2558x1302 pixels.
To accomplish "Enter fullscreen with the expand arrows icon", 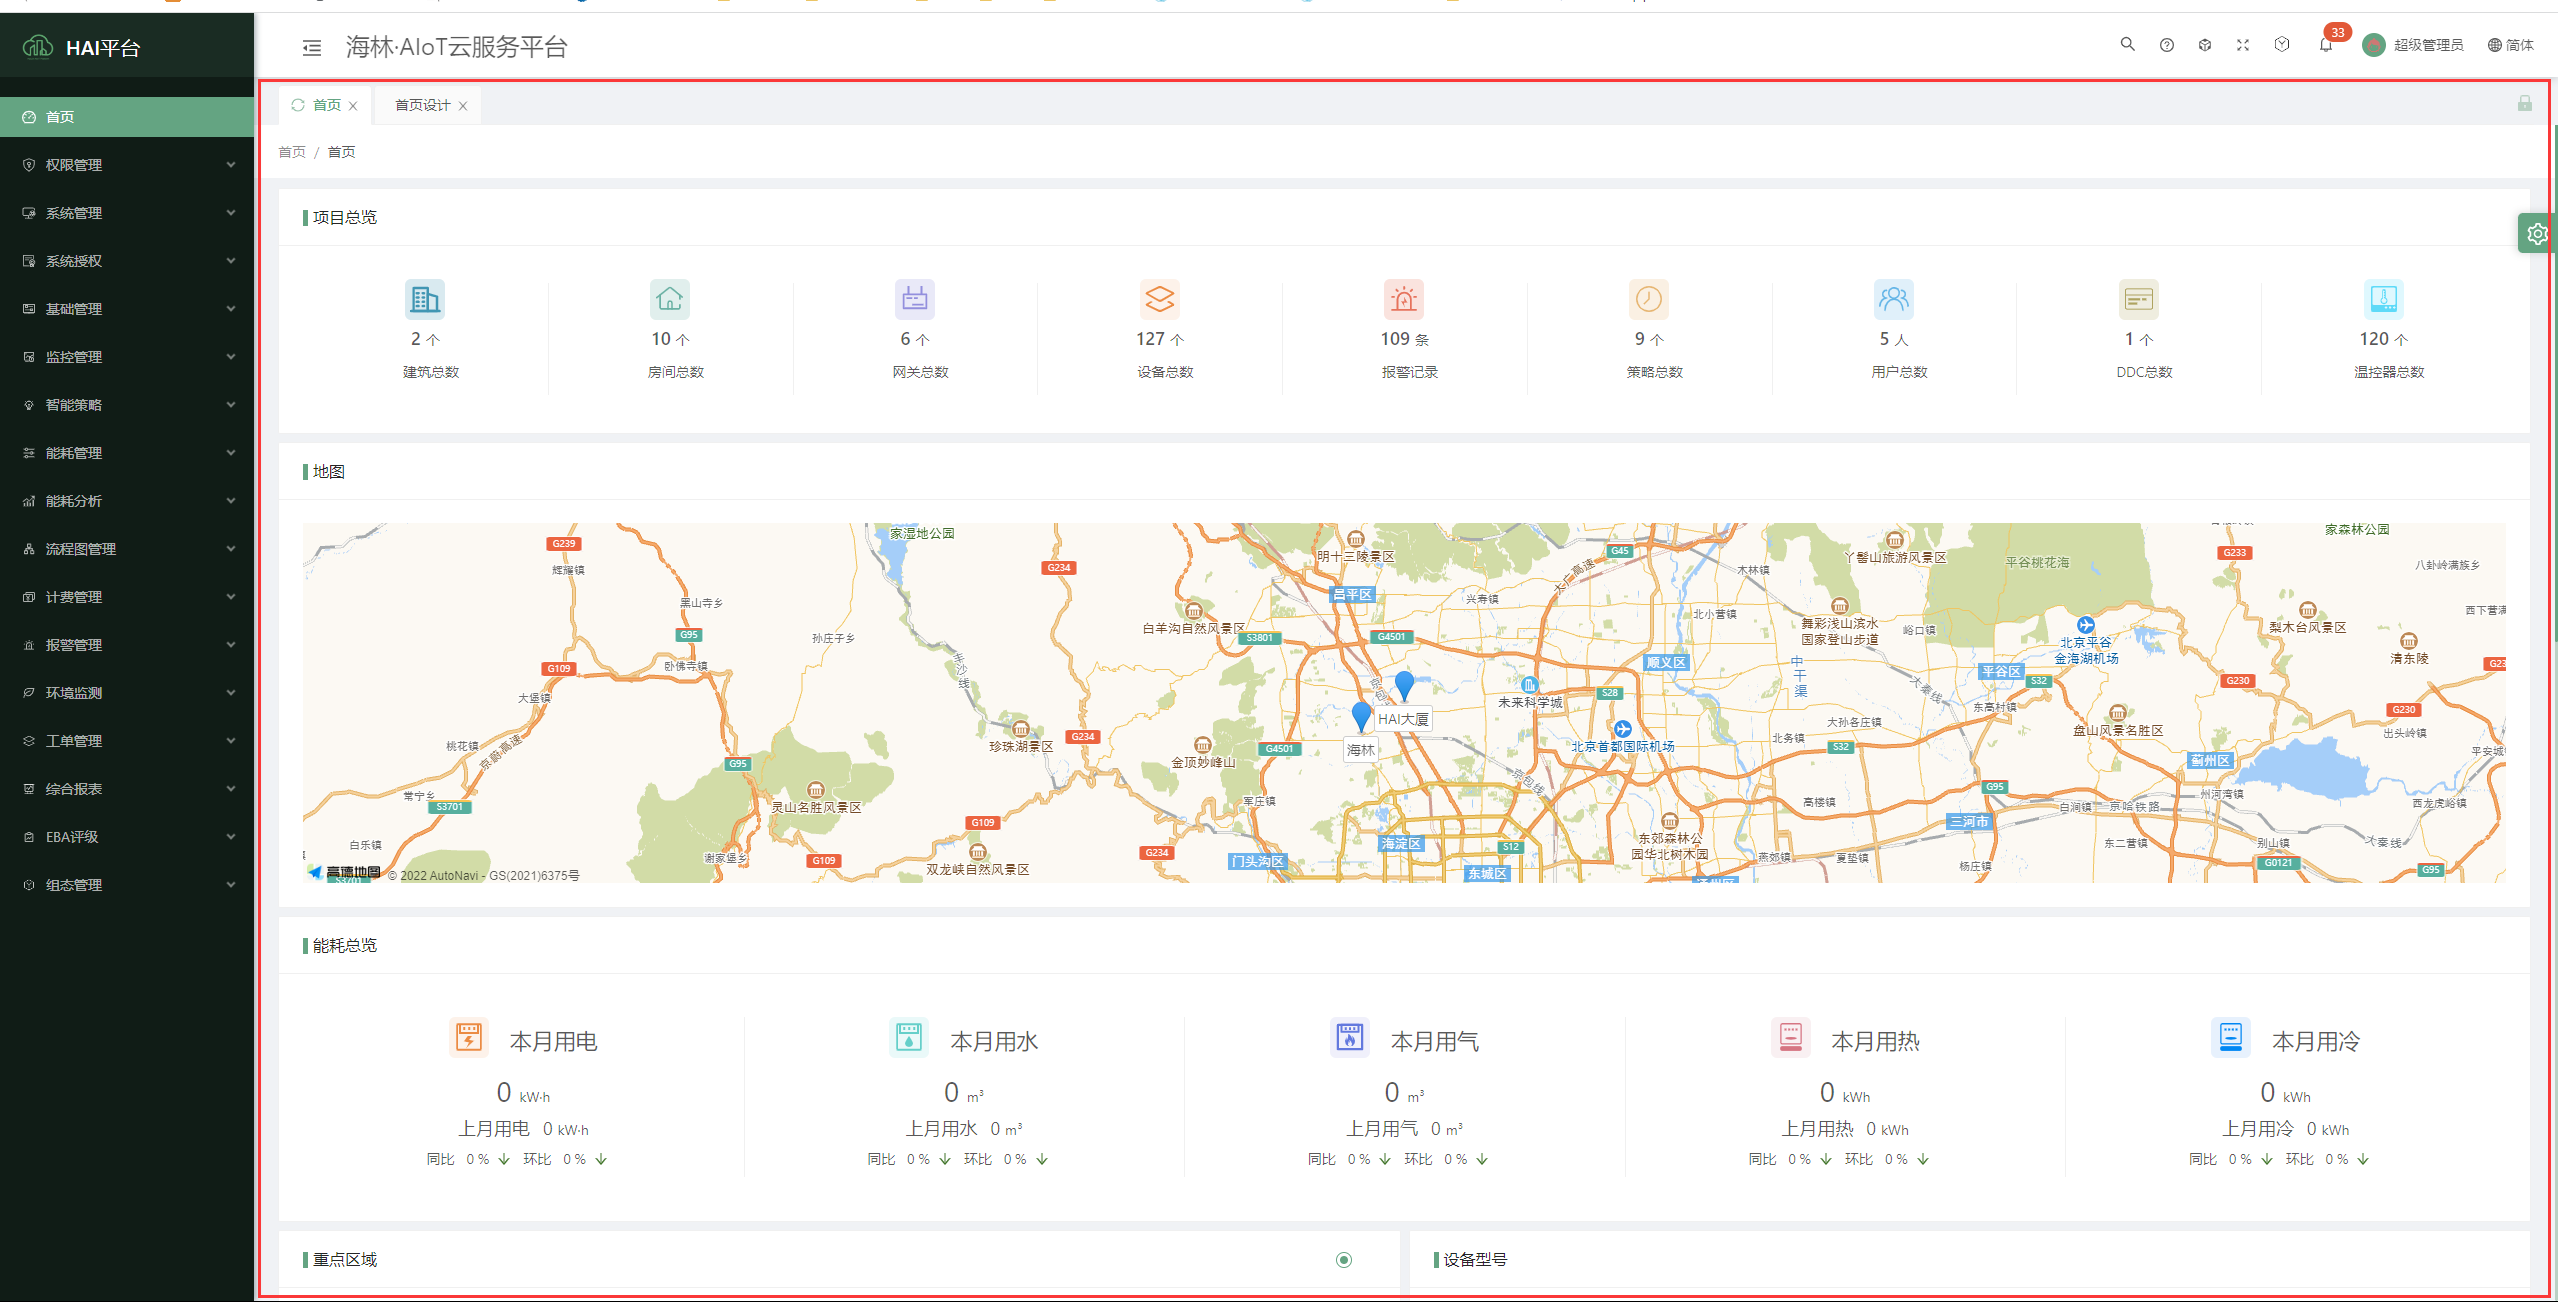I will coord(2243,45).
